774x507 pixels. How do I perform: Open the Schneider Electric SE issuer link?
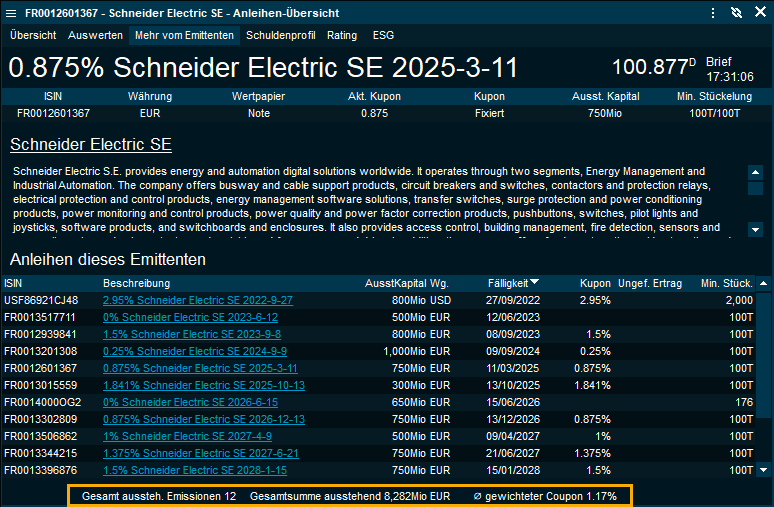click(91, 144)
